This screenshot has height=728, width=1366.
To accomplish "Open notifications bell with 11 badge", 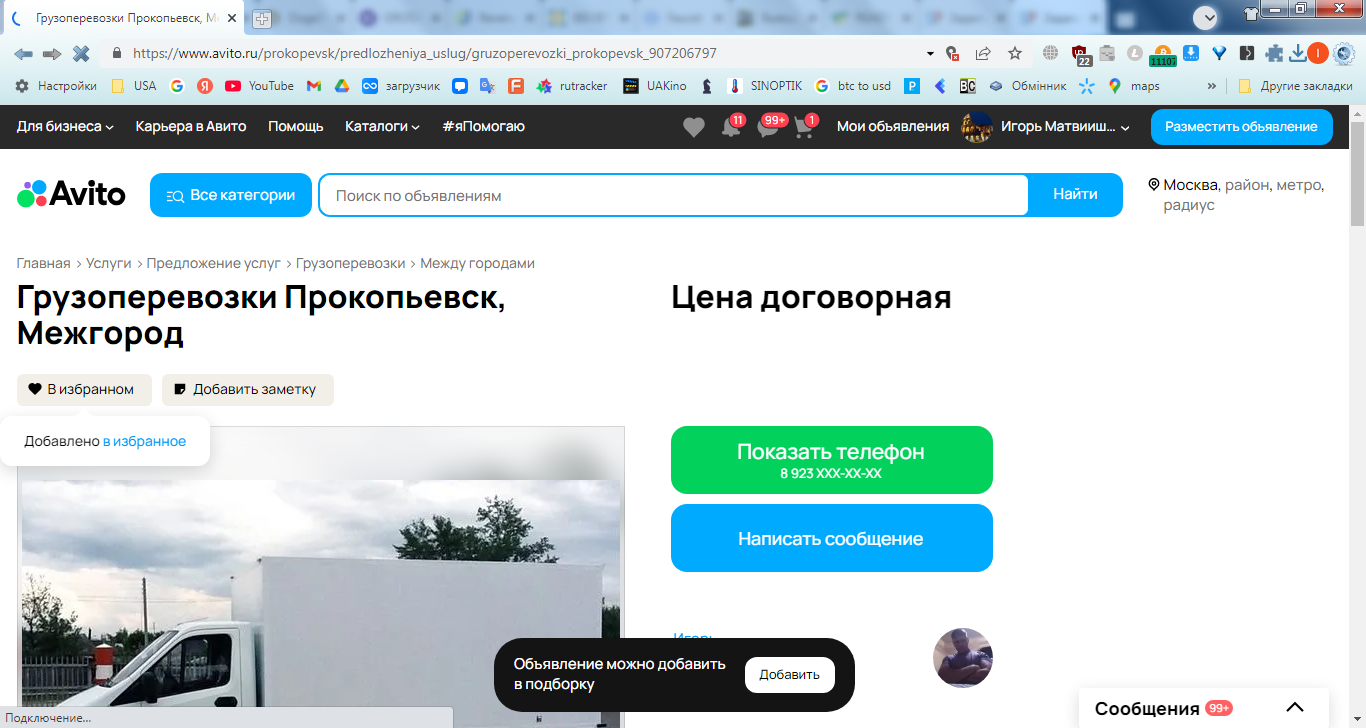I will [731, 127].
